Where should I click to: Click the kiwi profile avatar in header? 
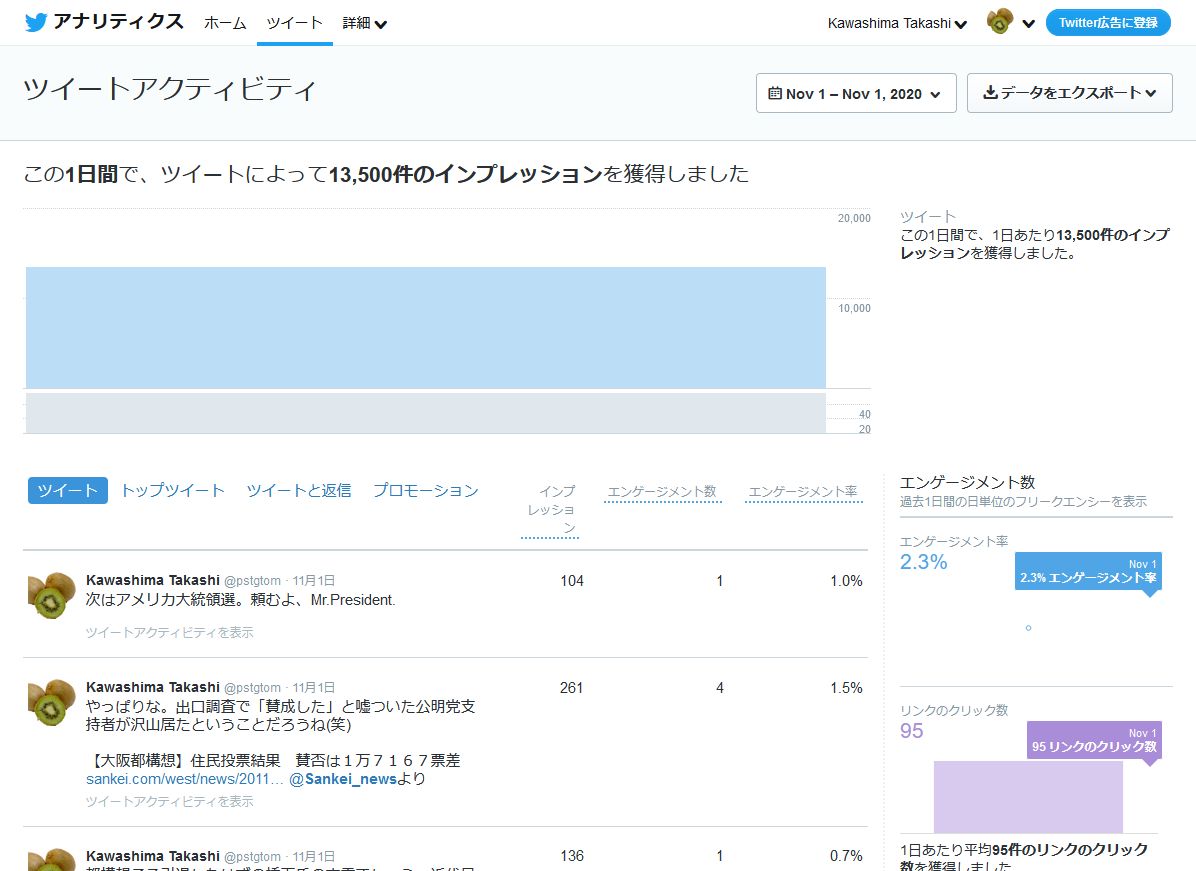tap(999, 22)
